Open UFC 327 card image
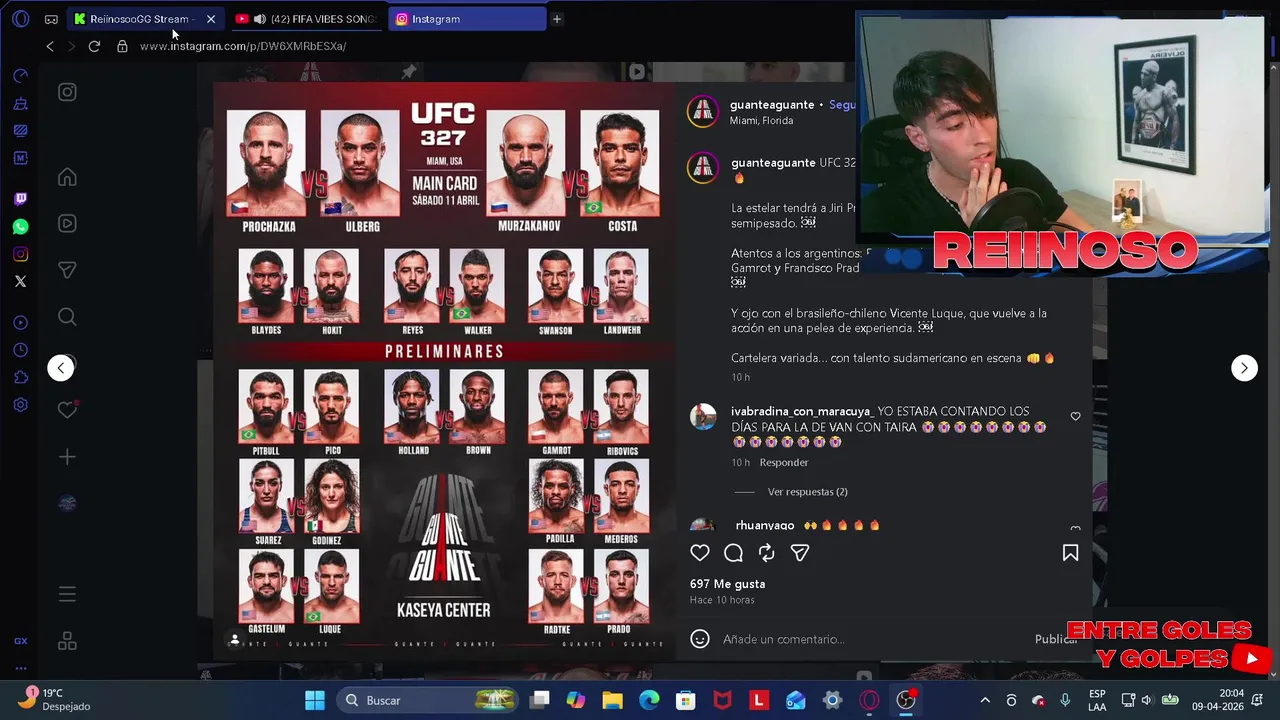This screenshot has height=720, width=1280. [444, 371]
